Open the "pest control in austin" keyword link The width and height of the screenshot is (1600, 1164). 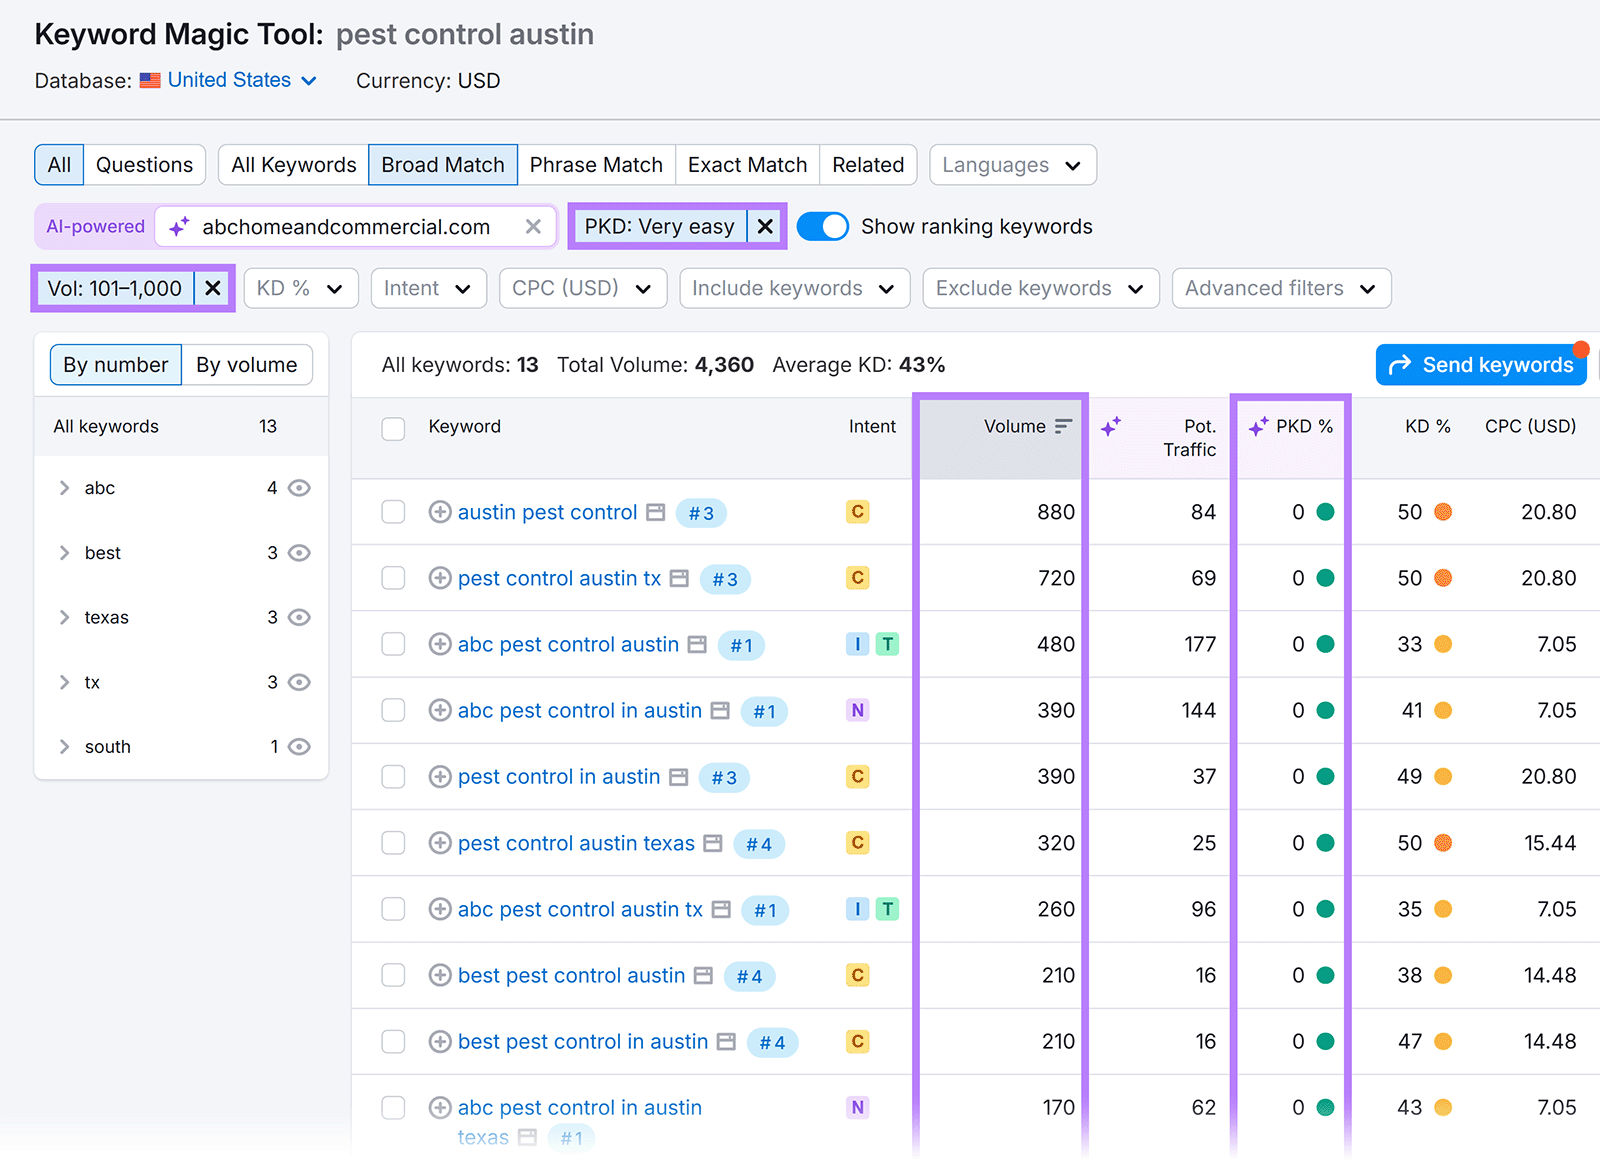(x=557, y=777)
